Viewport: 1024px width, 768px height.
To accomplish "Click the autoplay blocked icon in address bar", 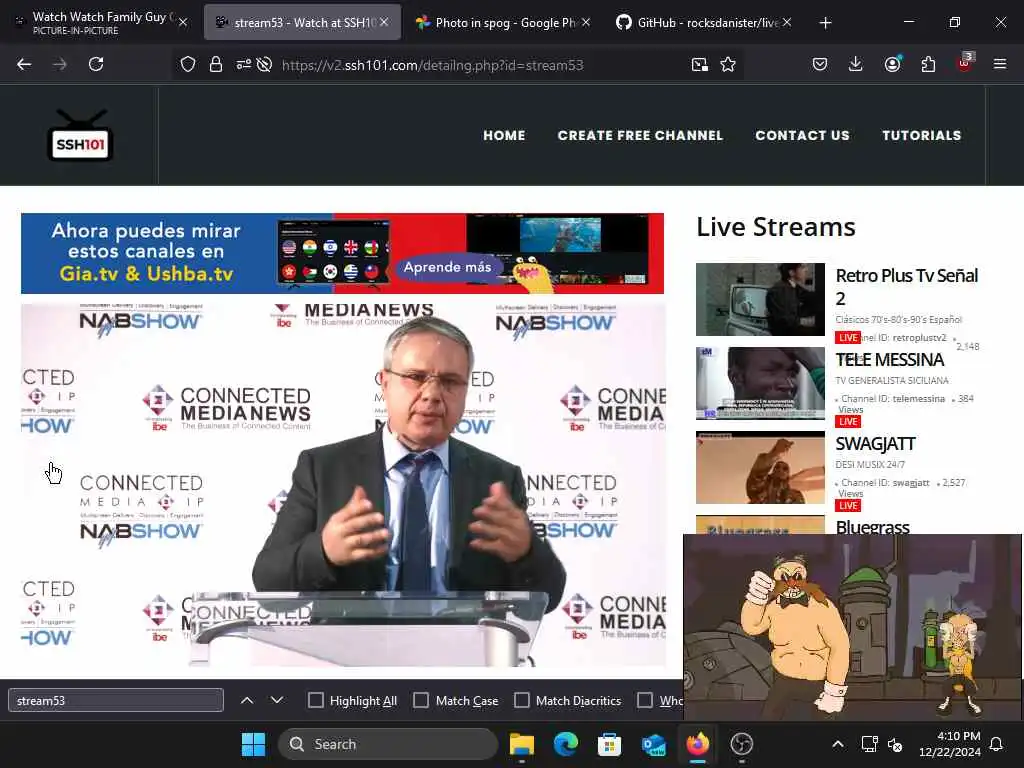I will (x=264, y=64).
